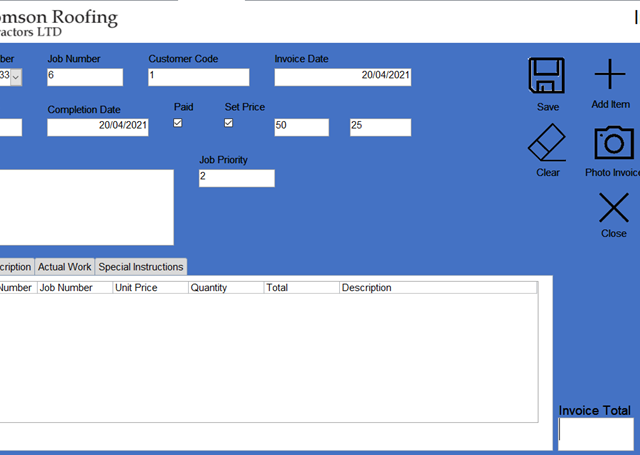Click the Invoice Total box
640x455 pixels.
click(x=595, y=433)
